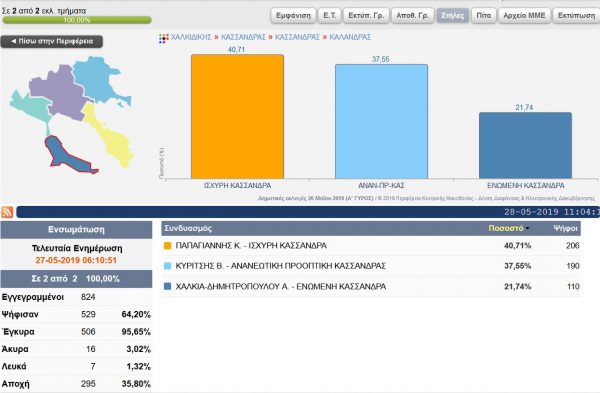Click the orange swatch beside ΠΑΠΑΓΙΑΝΝΗΣ Κ.
Screen dimensions: 600x393
tap(167, 246)
